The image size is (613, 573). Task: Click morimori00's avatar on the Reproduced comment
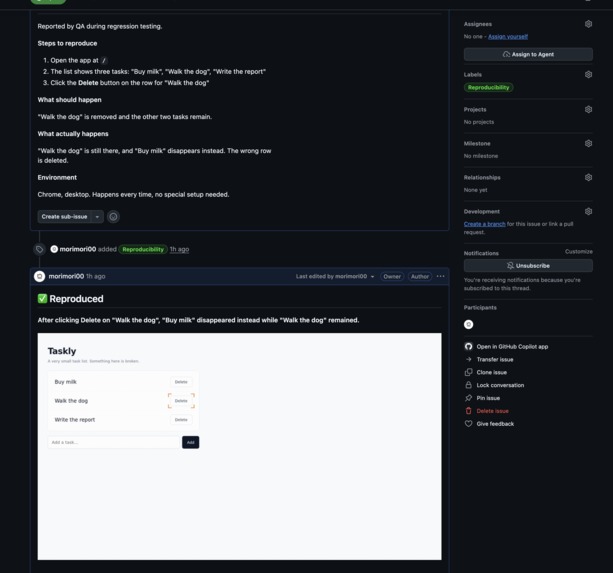pos(39,276)
